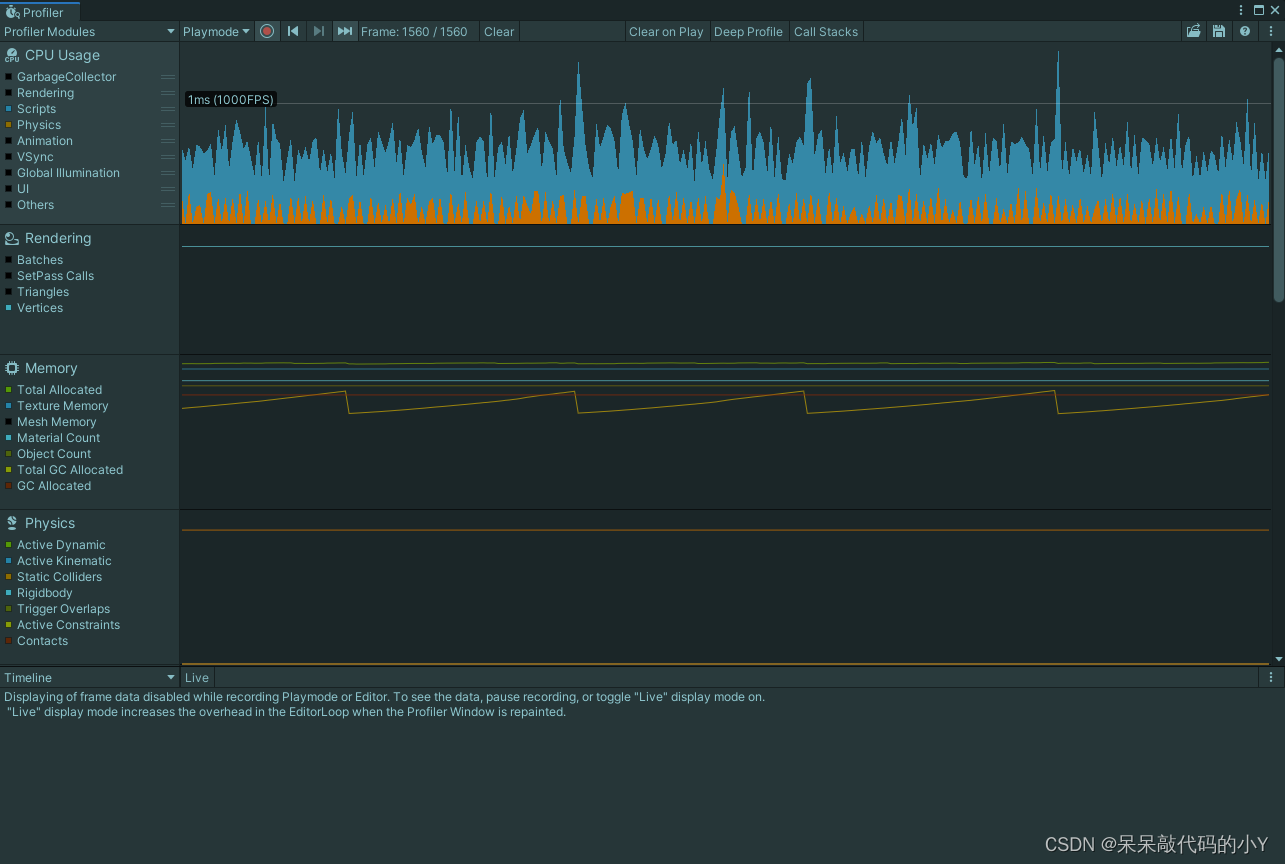Click the reorder handle beside Animation
1285x864 pixels.
(168, 141)
